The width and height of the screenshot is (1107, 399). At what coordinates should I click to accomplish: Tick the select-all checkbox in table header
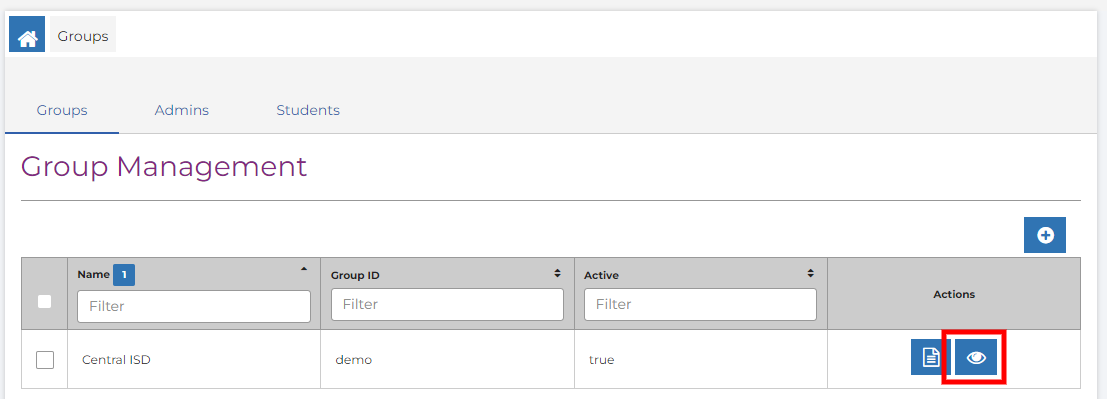coord(44,302)
